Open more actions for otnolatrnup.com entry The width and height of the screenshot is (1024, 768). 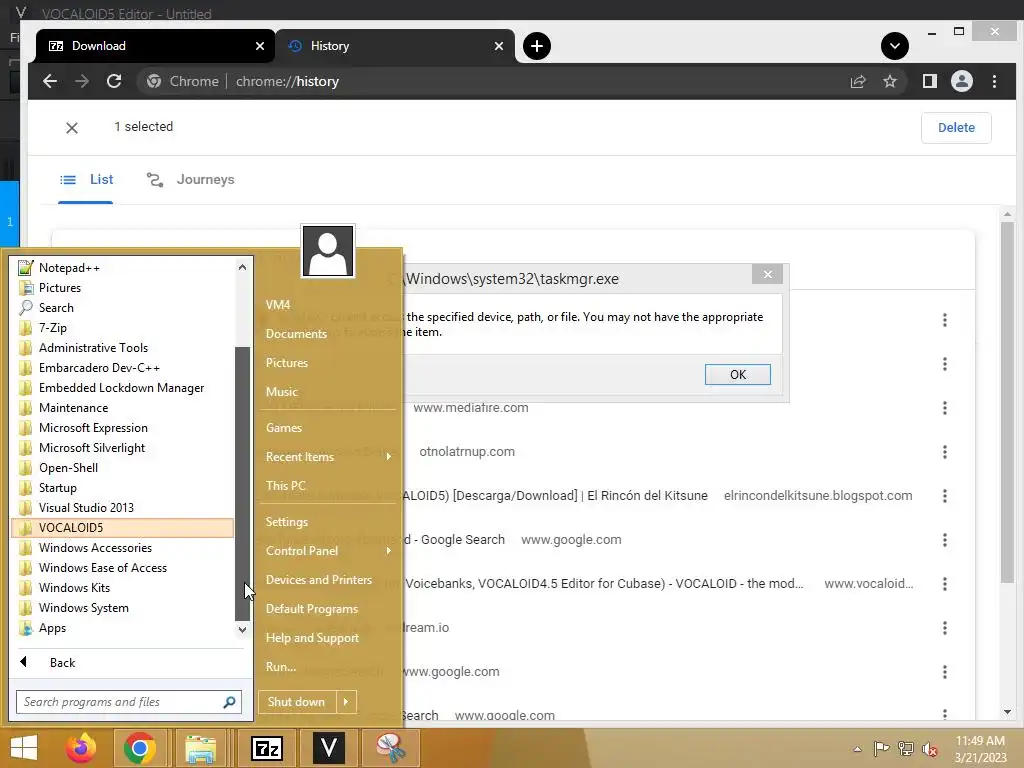tap(944, 452)
